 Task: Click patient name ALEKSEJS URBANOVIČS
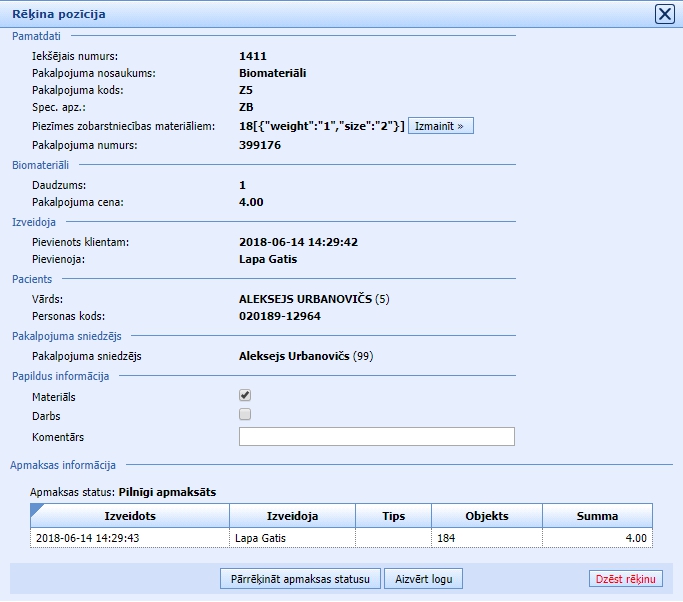pyautogui.click(x=305, y=298)
